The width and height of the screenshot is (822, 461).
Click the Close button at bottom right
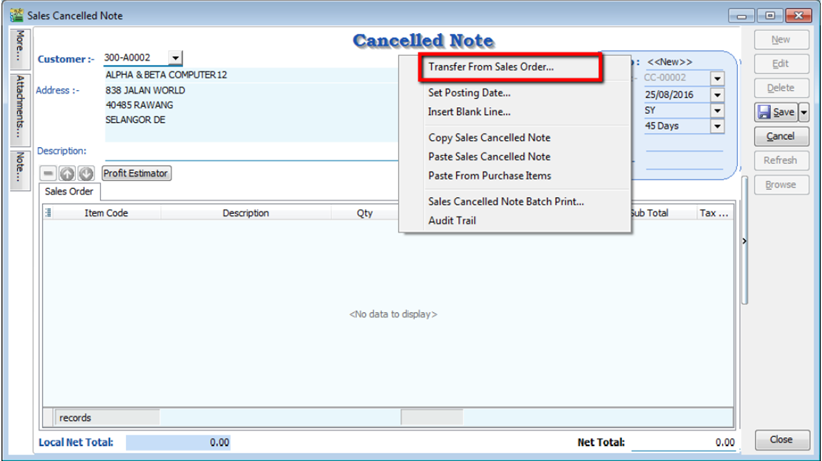[x=781, y=440]
